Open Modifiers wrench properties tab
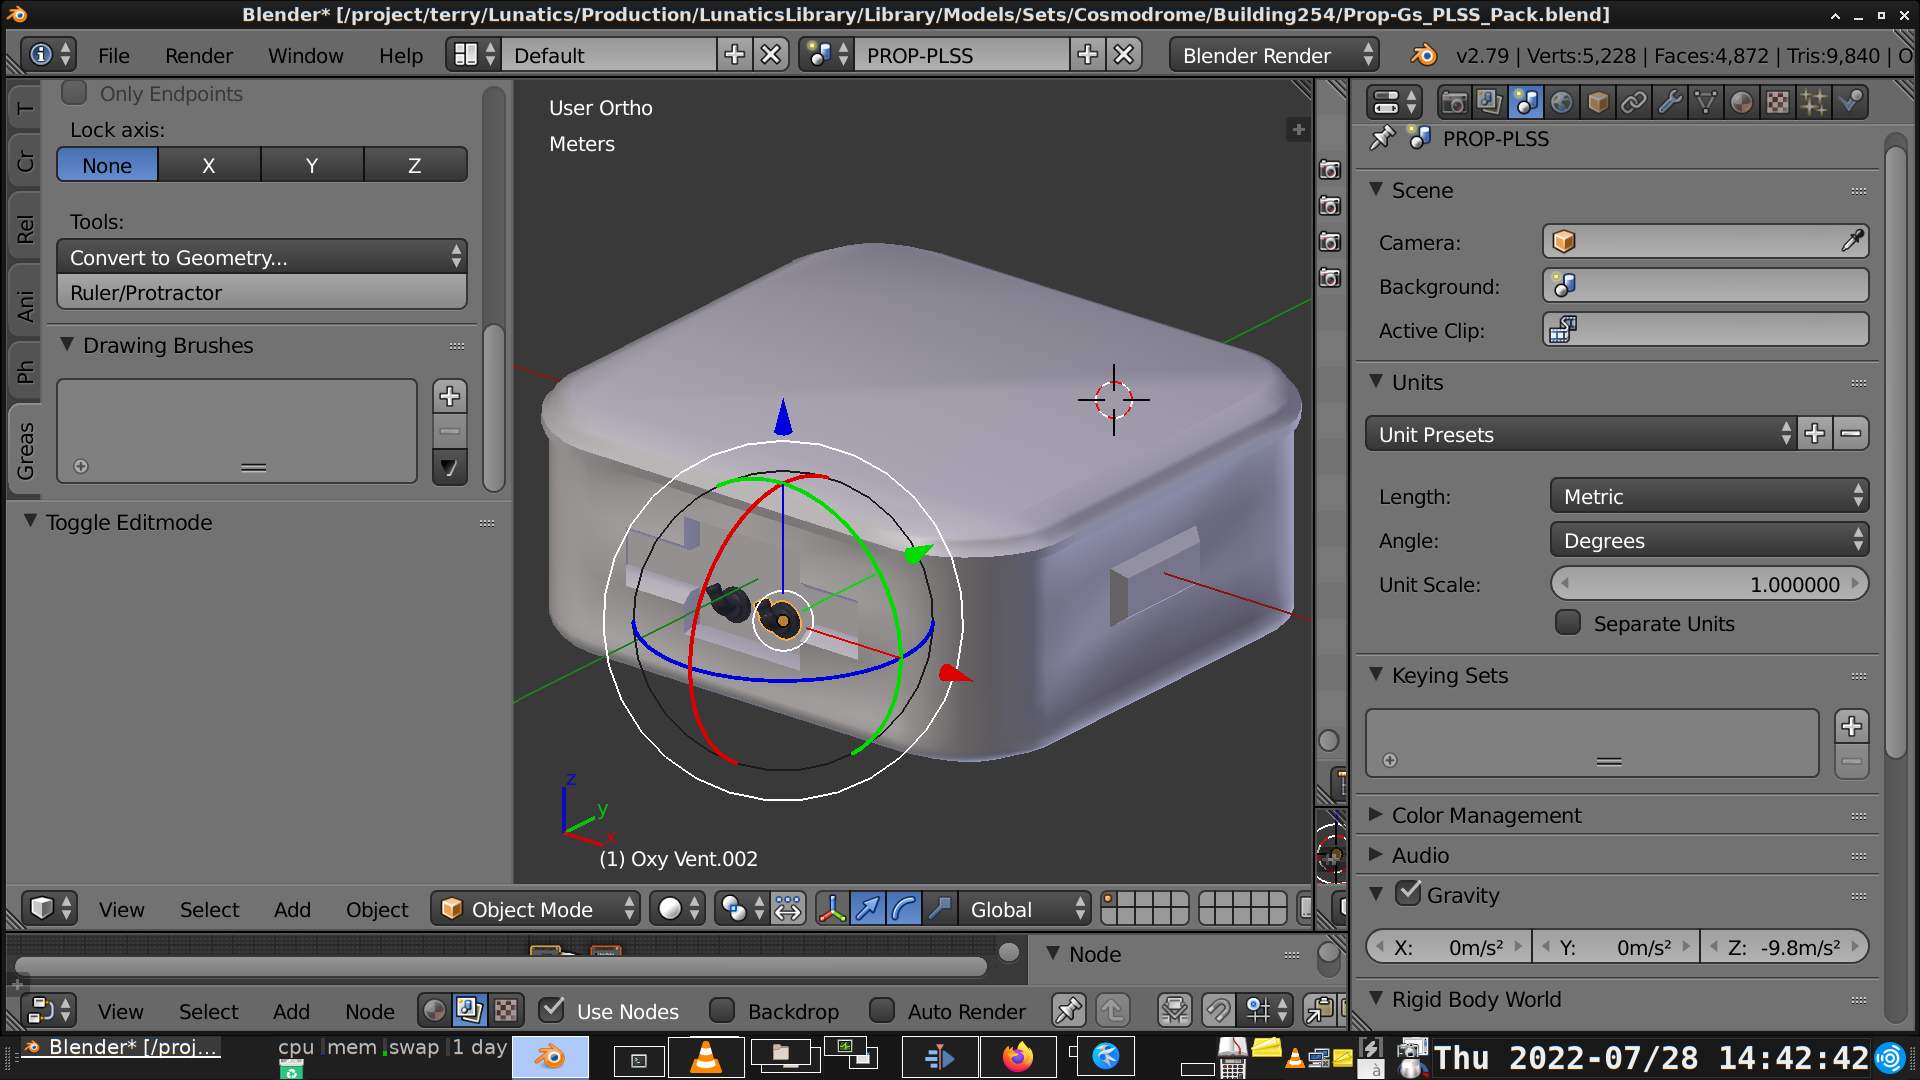 1669,102
